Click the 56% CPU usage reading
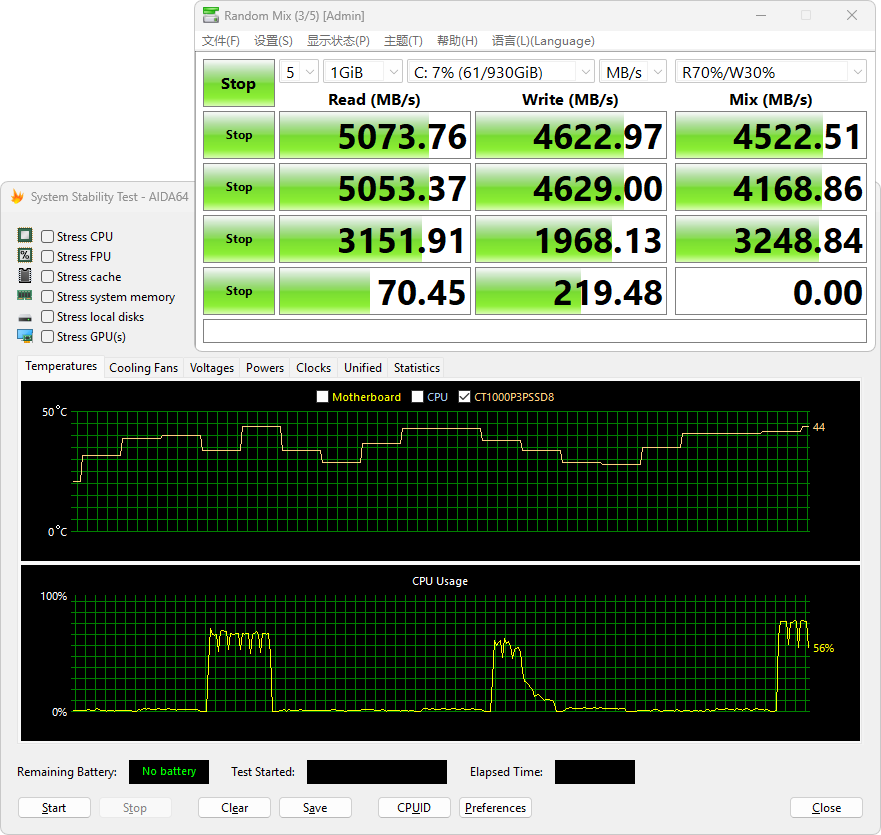 coord(824,648)
